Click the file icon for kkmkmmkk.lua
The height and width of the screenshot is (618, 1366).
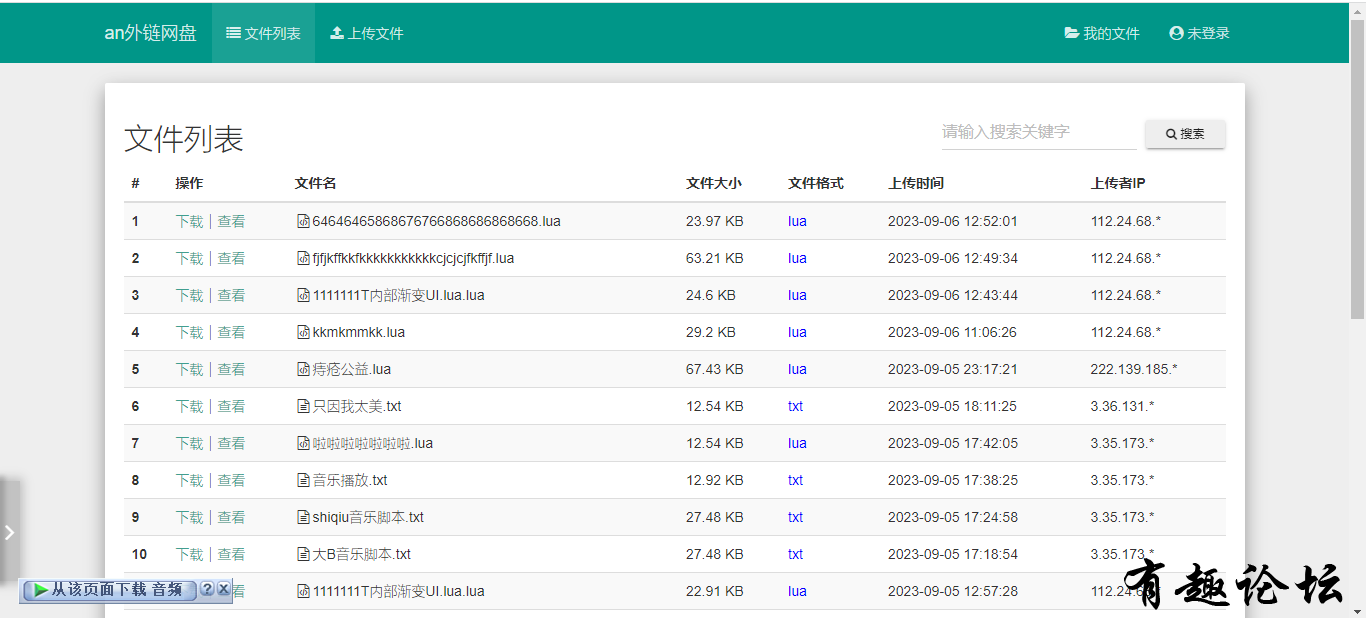point(303,332)
